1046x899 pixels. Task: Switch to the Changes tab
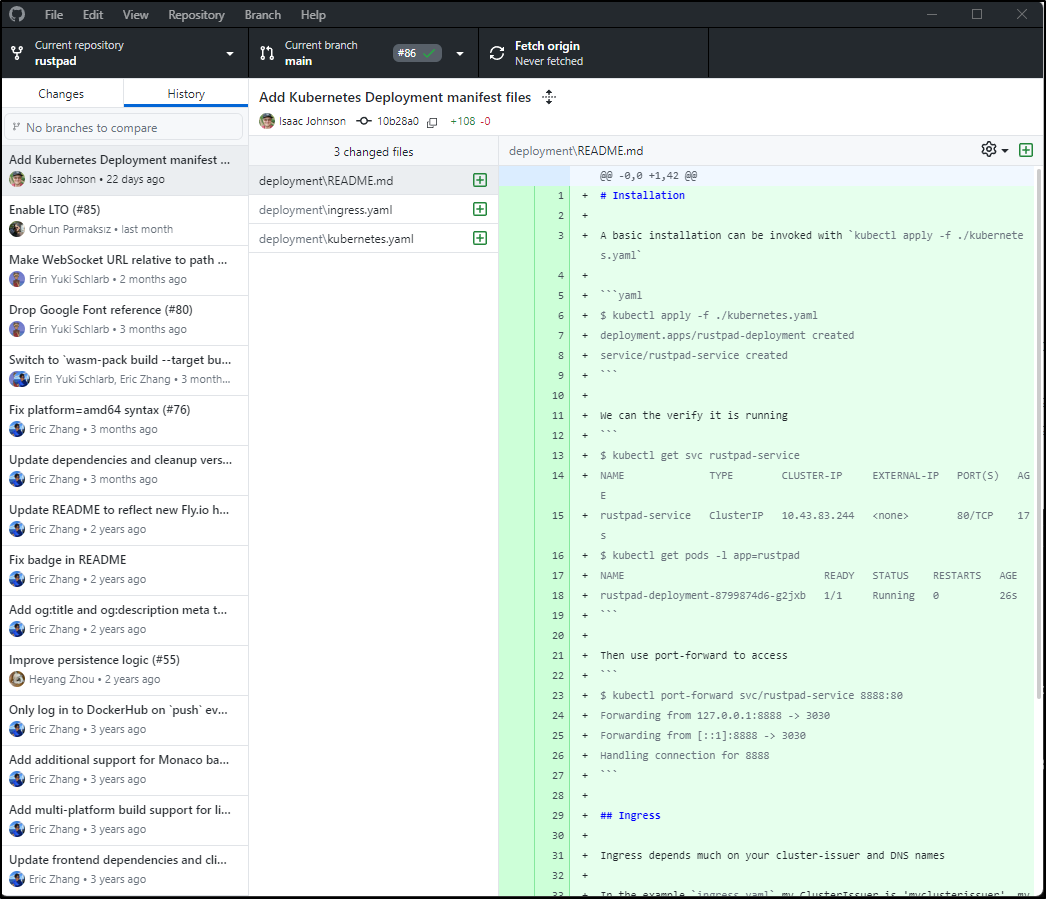click(x=61, y=94)
